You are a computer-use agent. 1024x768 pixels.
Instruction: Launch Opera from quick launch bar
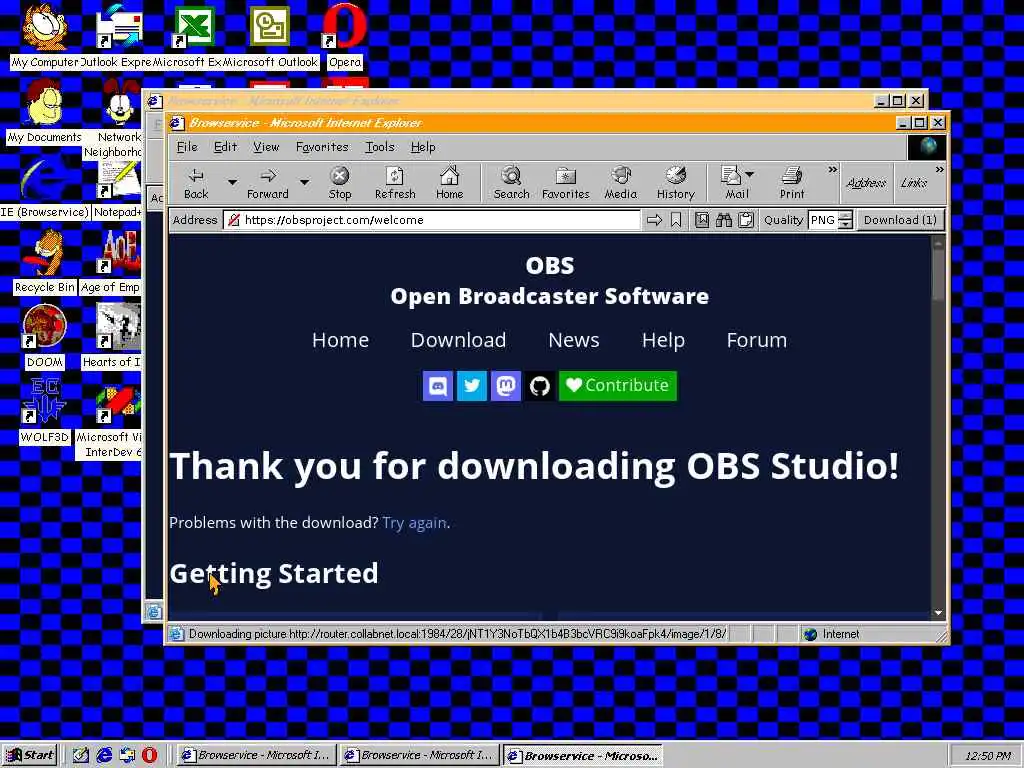(x=150, y=755)
